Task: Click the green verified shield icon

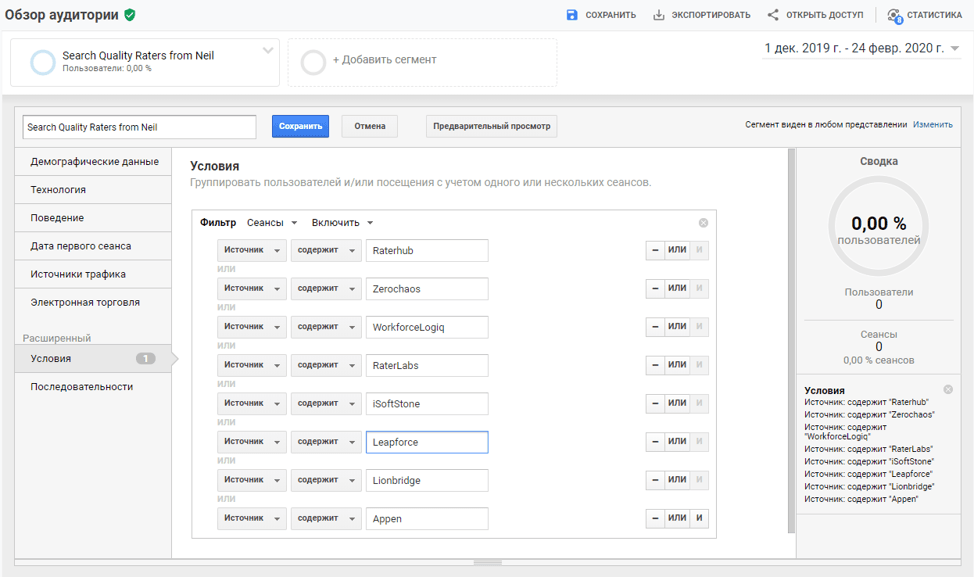Action: tap(130, 15)
